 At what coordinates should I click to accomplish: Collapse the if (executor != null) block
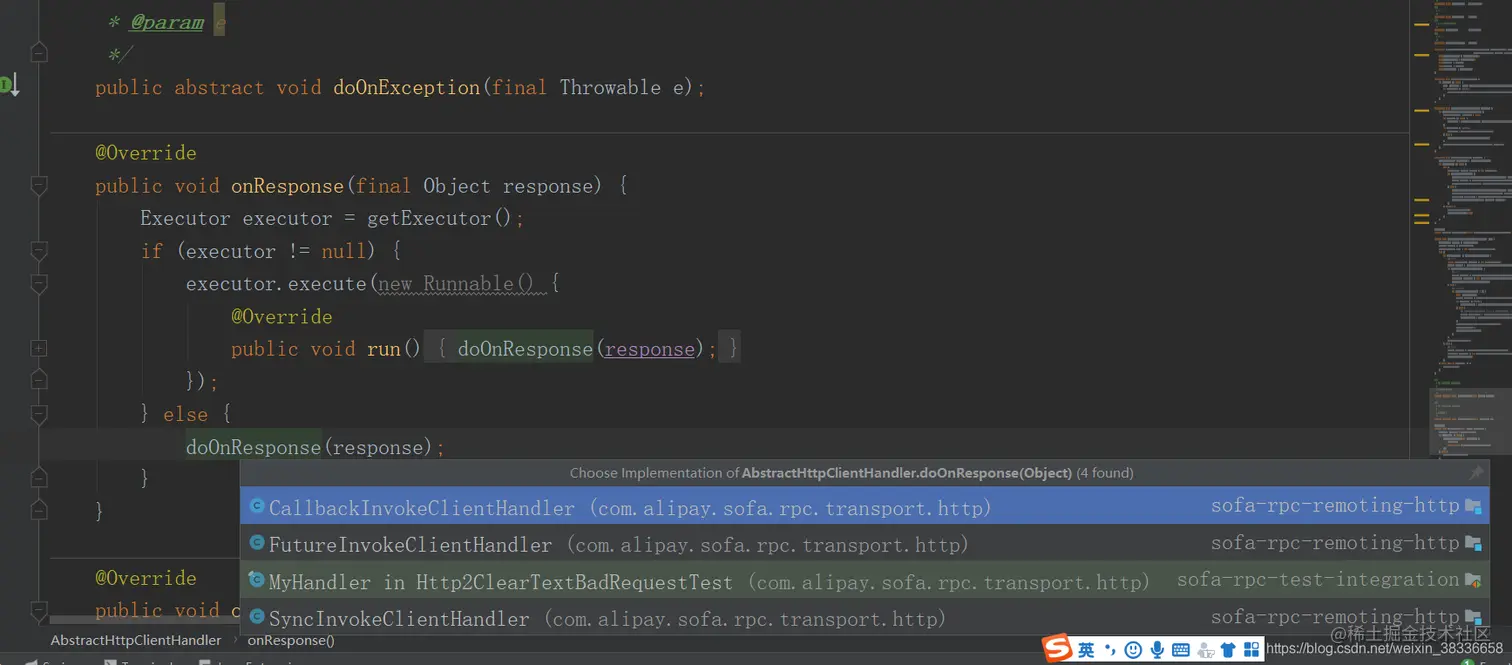click(39, 251)
